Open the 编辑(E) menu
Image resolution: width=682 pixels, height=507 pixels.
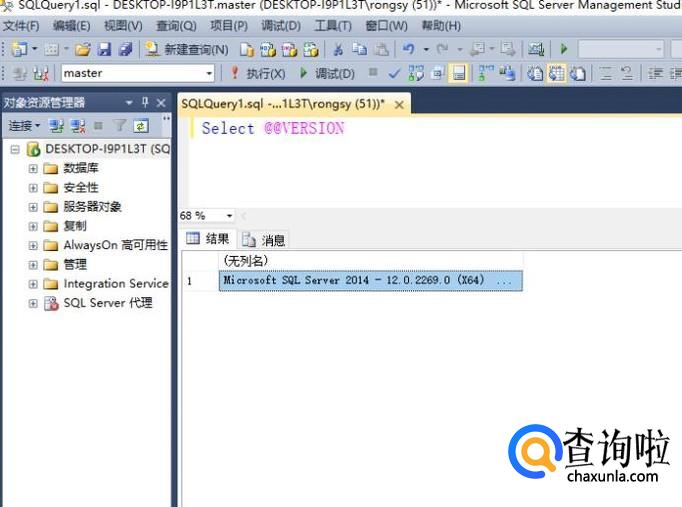[x=72, y=26]
